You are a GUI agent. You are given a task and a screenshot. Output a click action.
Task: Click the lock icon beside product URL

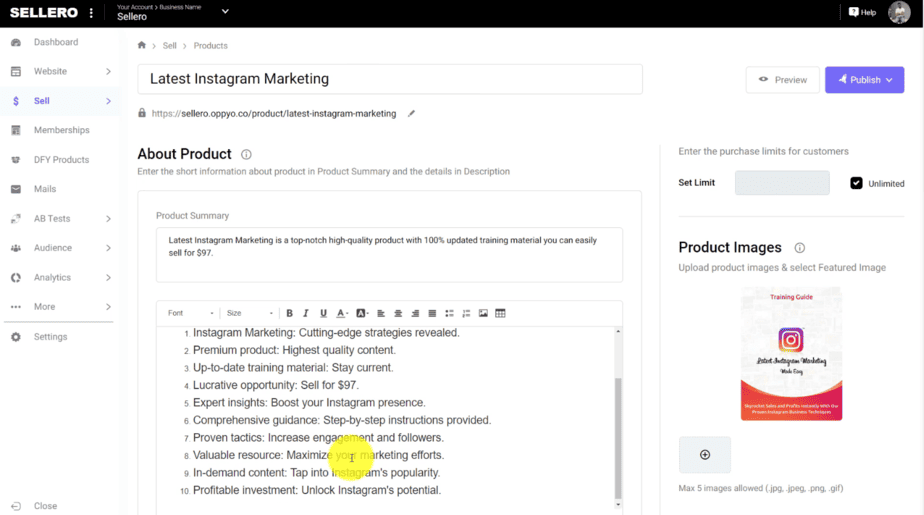coord(142,113)
